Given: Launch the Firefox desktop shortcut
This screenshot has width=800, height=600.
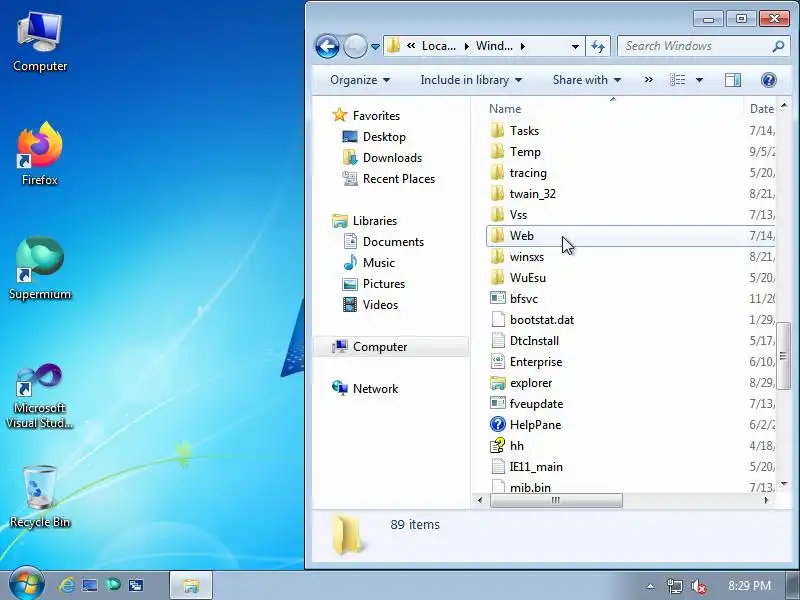Looking at the screenshot, I should coord(40,154).
